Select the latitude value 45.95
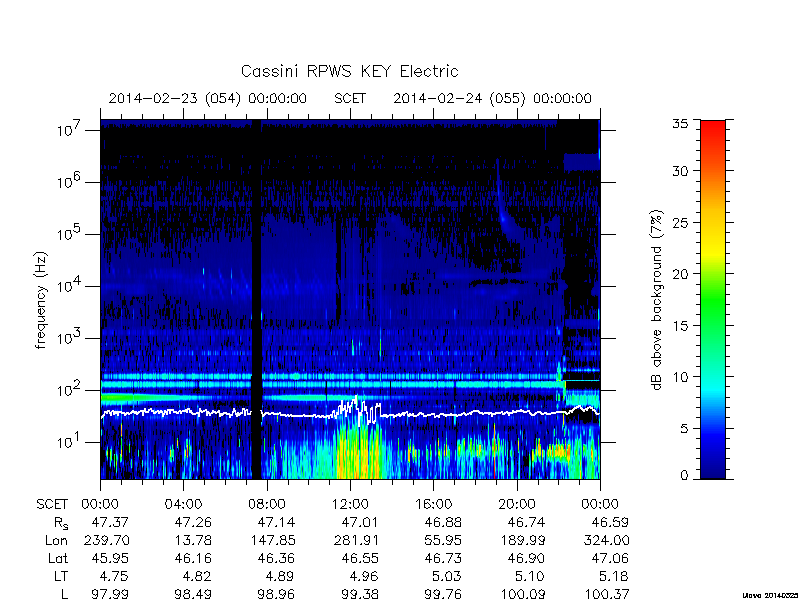 click(x=110, y=559)
